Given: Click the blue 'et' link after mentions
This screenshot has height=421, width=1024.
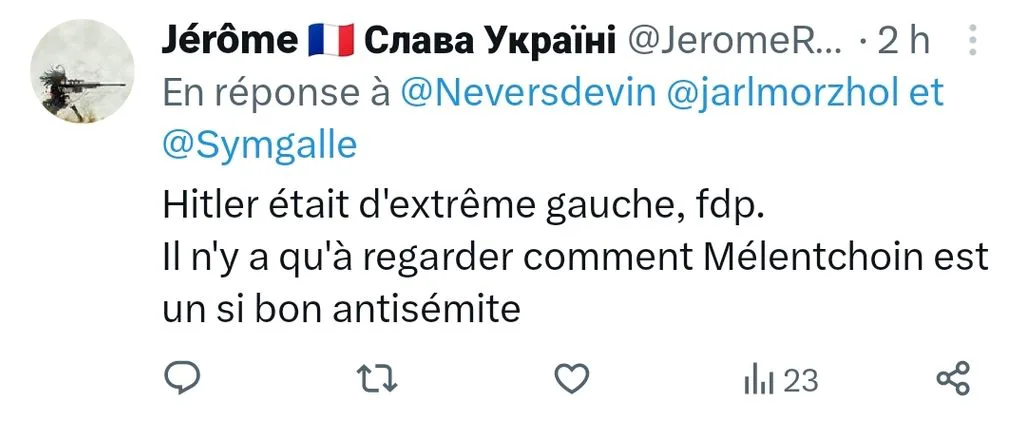Looking at the screenshot, I should [927, 95].
